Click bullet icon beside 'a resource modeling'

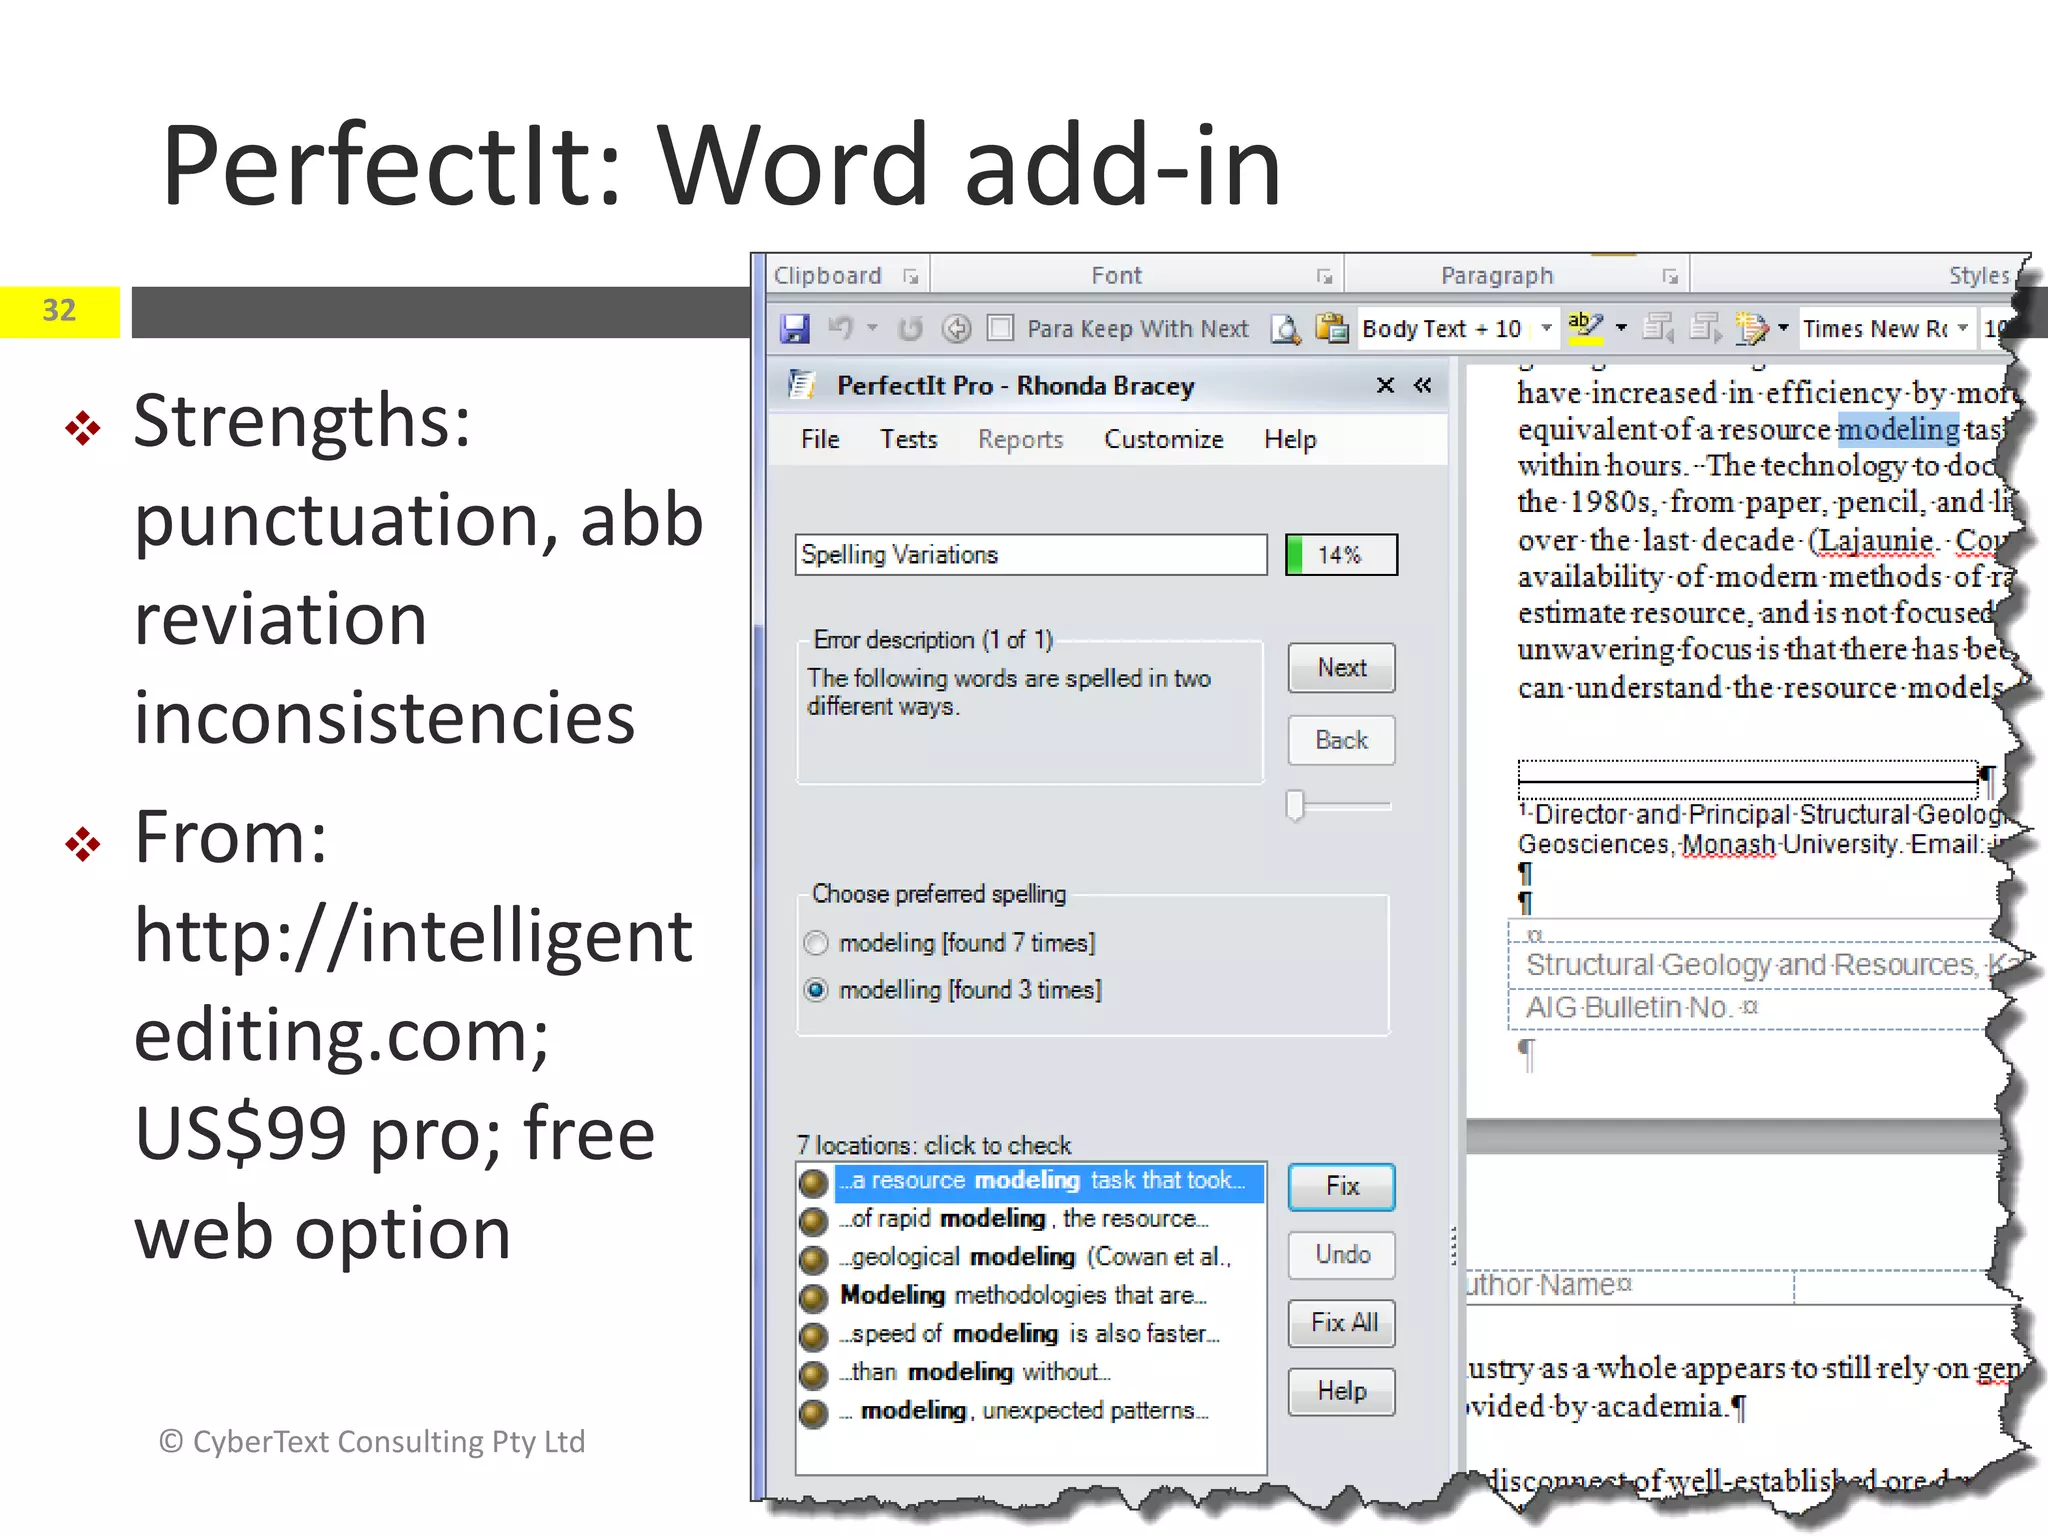[814, 1183]
